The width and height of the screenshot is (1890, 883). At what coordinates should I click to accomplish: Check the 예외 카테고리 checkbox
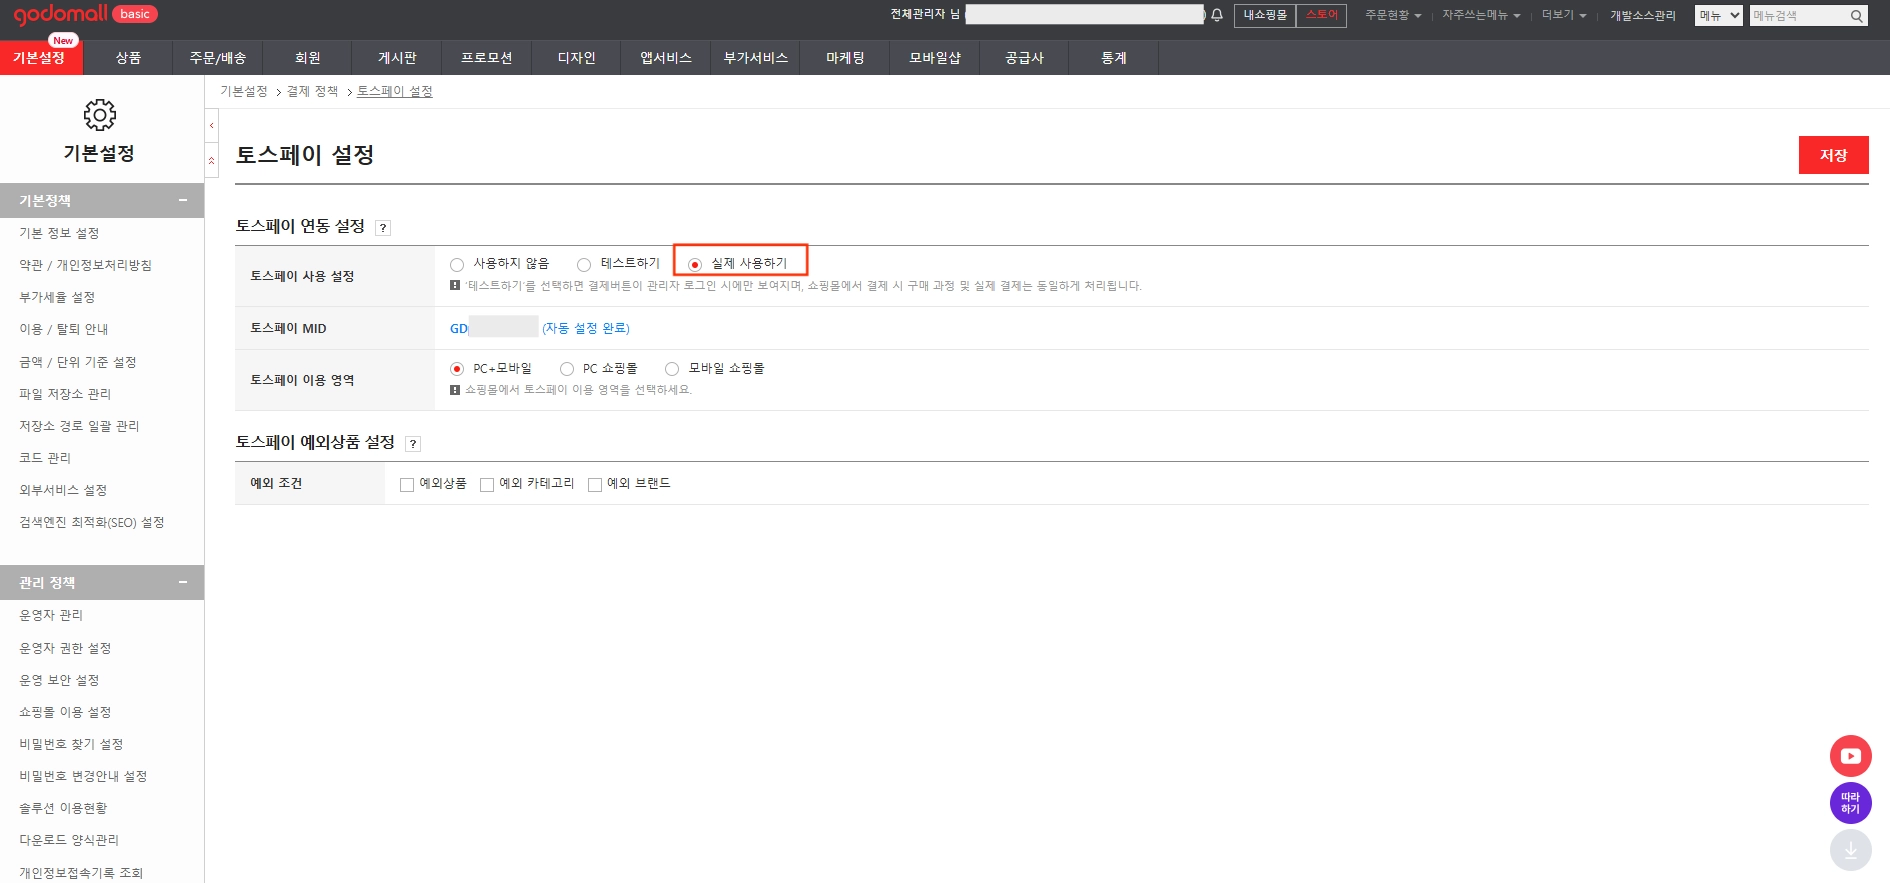[487, 485]
